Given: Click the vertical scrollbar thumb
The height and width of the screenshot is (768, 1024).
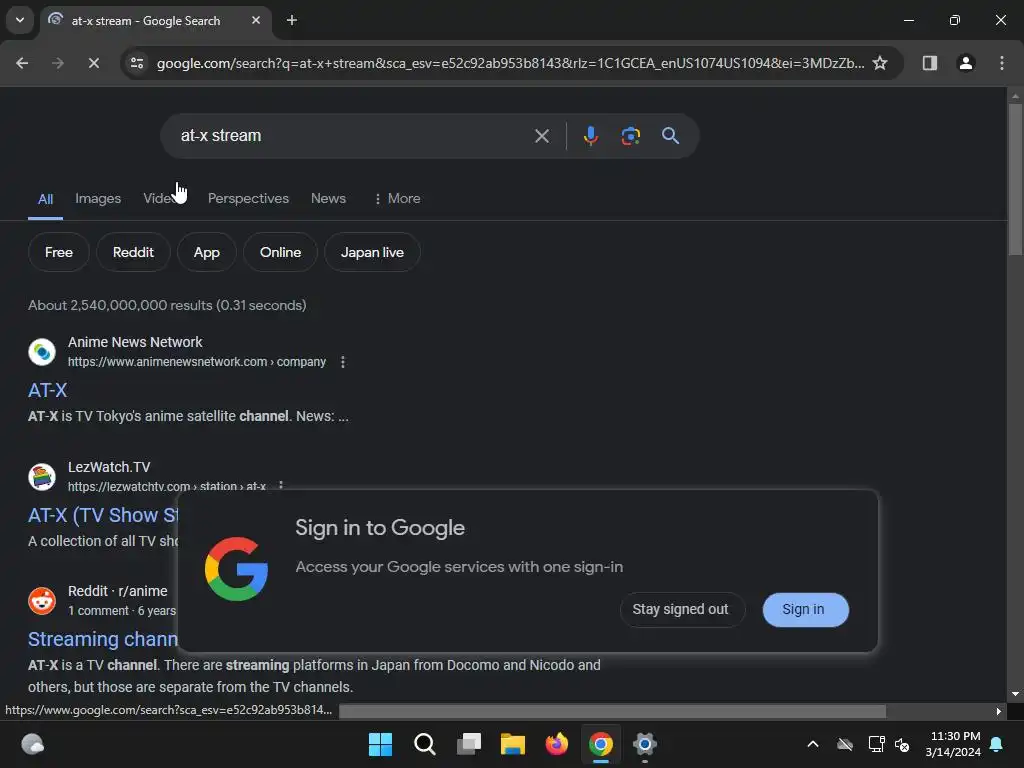Looking at the screenshot, I should pos(1015,180).
